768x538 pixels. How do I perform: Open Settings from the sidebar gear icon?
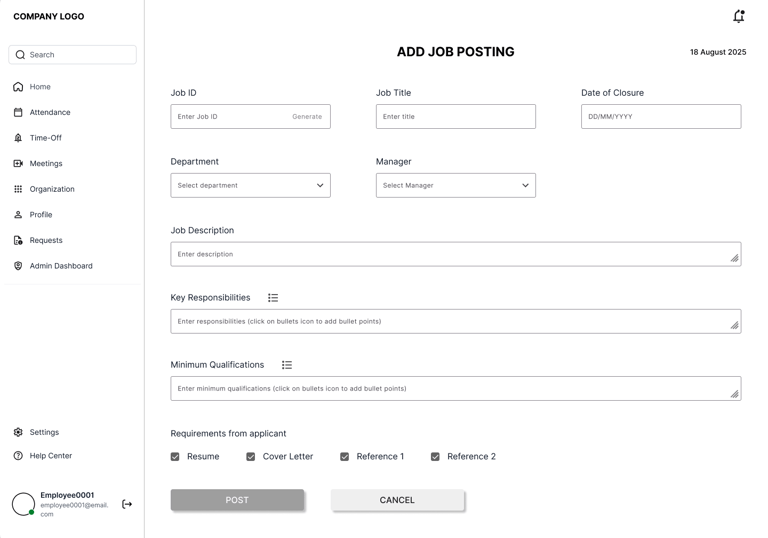pos(18,432)
